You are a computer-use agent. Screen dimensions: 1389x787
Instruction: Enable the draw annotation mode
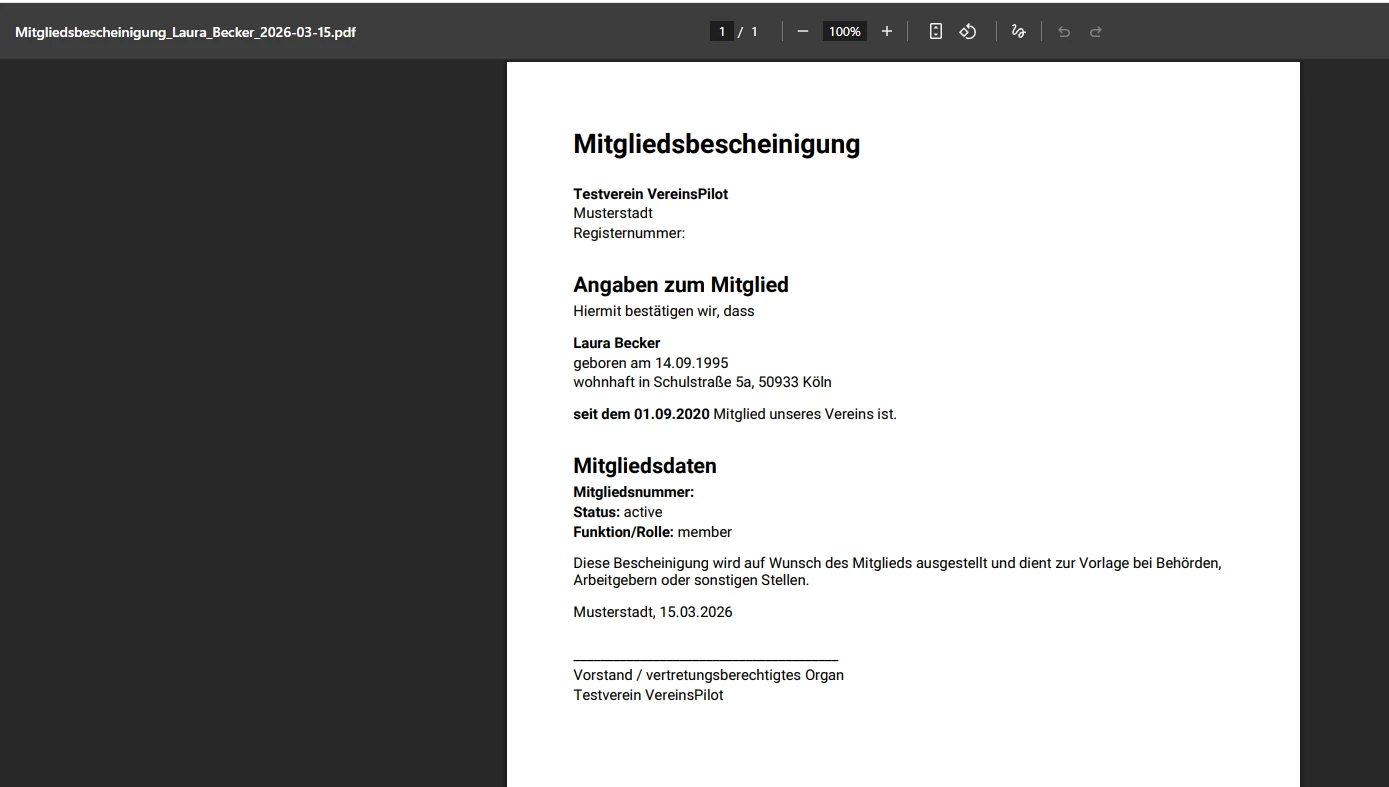(1018, 31)
